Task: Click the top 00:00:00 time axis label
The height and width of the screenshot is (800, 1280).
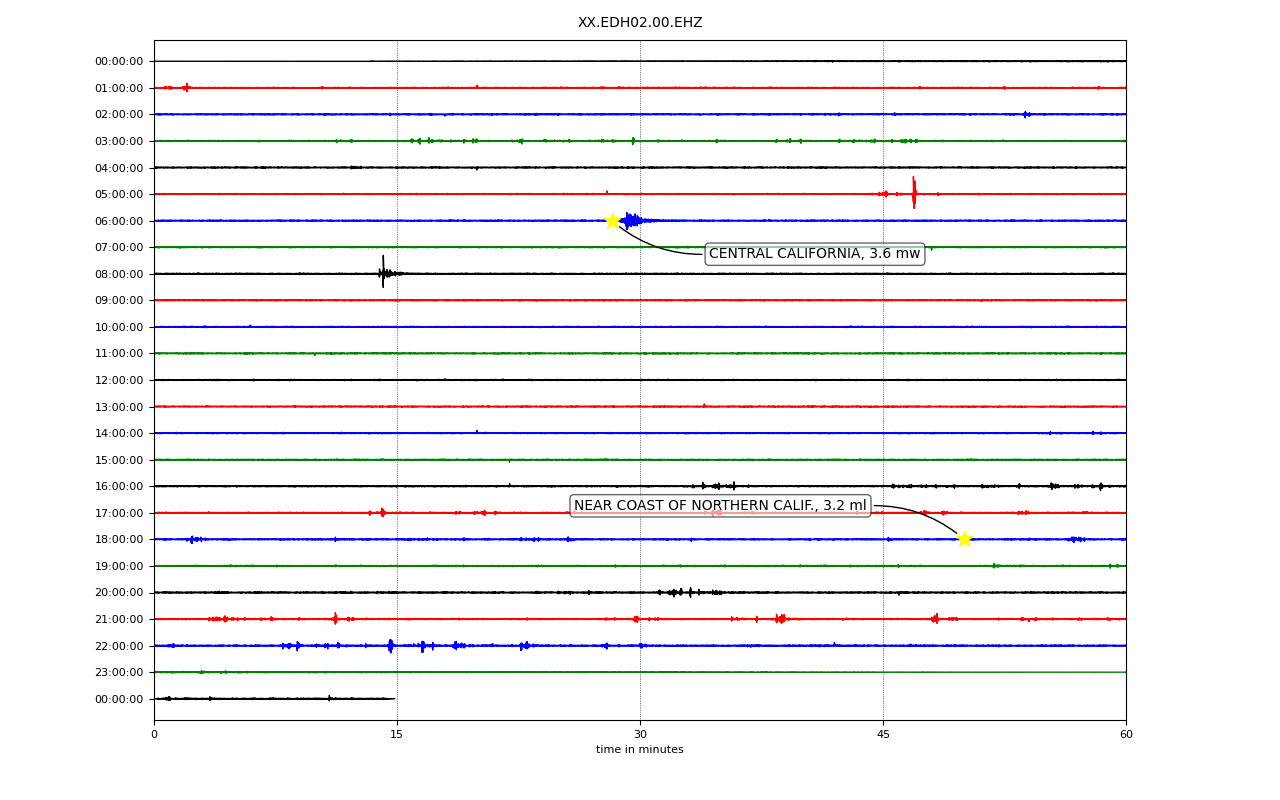Action: pyautogui.click(x=119, y=61)
